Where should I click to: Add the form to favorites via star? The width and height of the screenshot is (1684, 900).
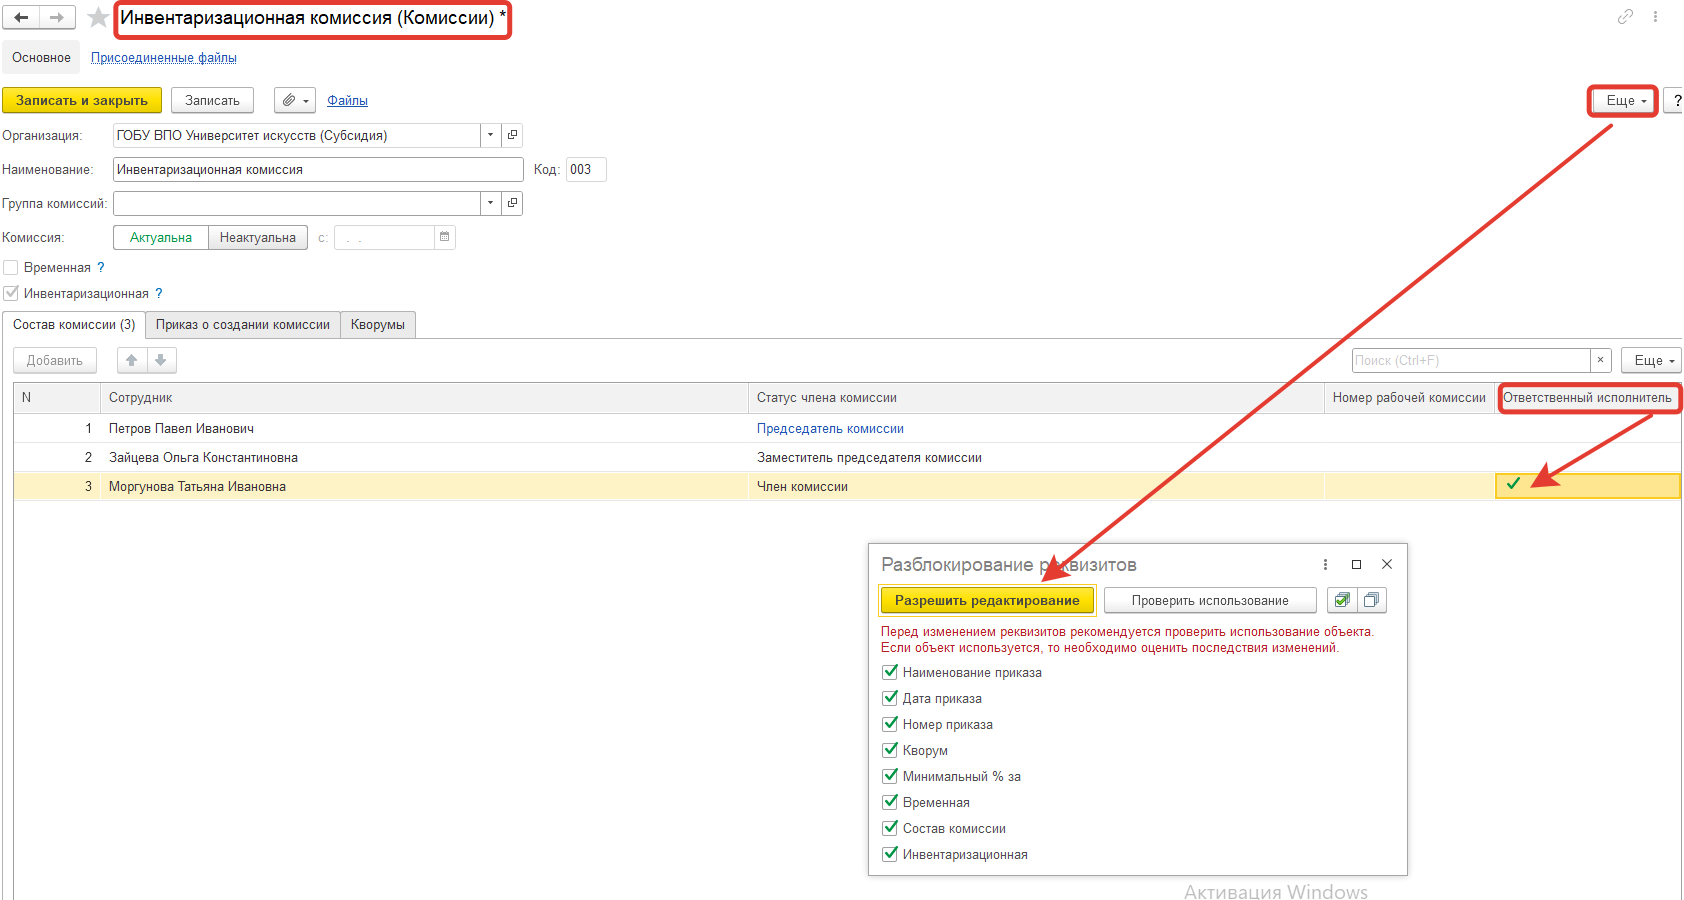tap(98, 17)
